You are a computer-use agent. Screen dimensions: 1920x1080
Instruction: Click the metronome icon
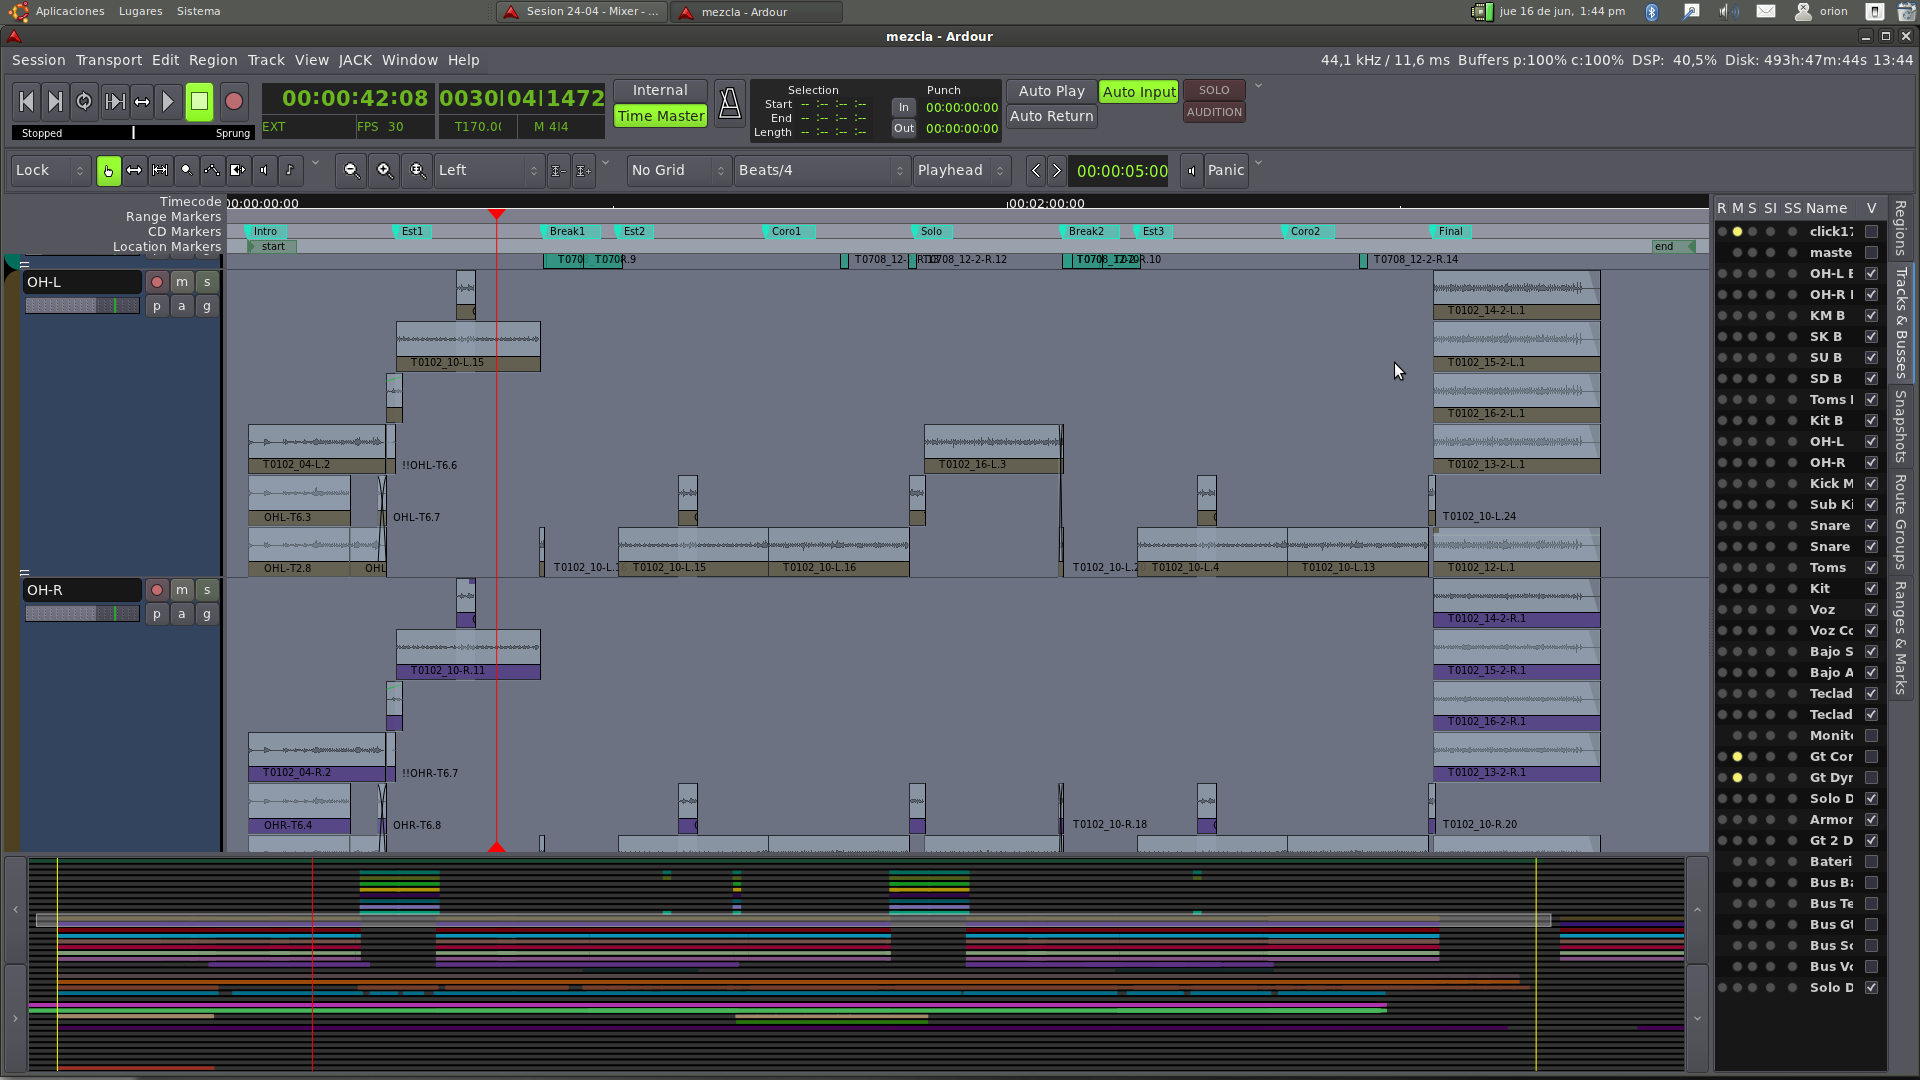pos(729,103)
